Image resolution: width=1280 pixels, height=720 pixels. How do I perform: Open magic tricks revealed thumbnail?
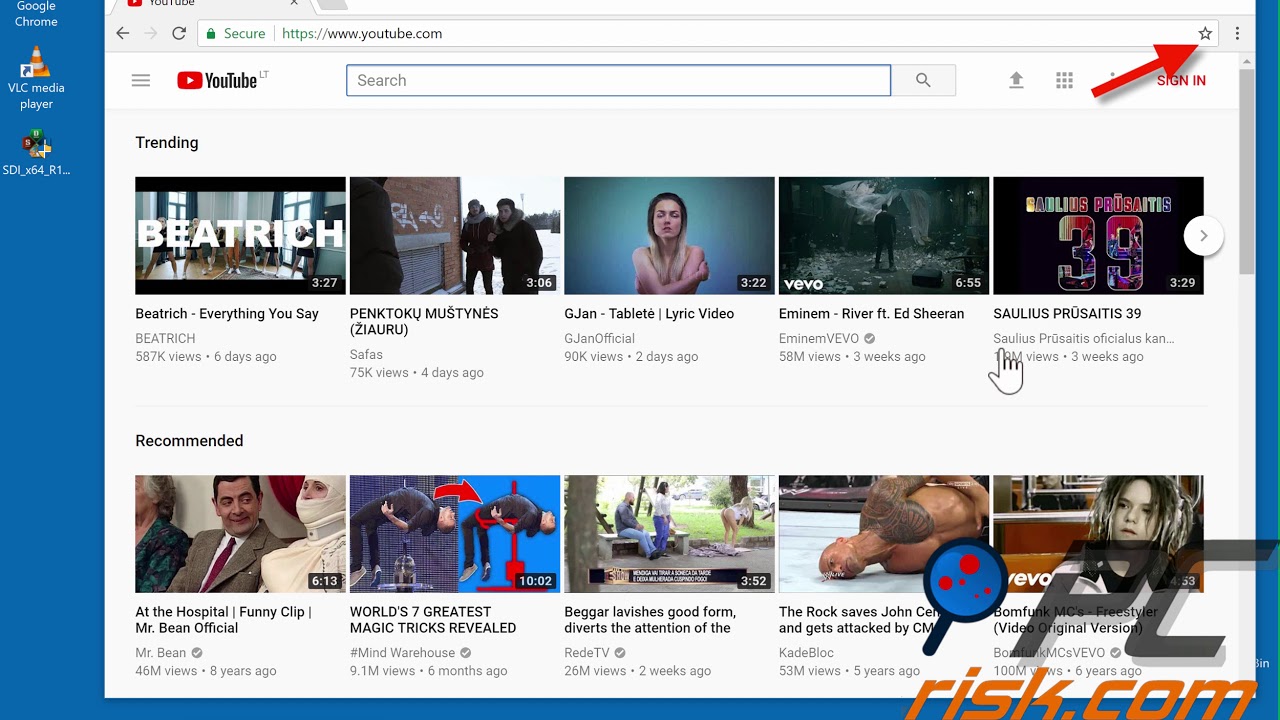pyautogui.click(x=455, y=534)
